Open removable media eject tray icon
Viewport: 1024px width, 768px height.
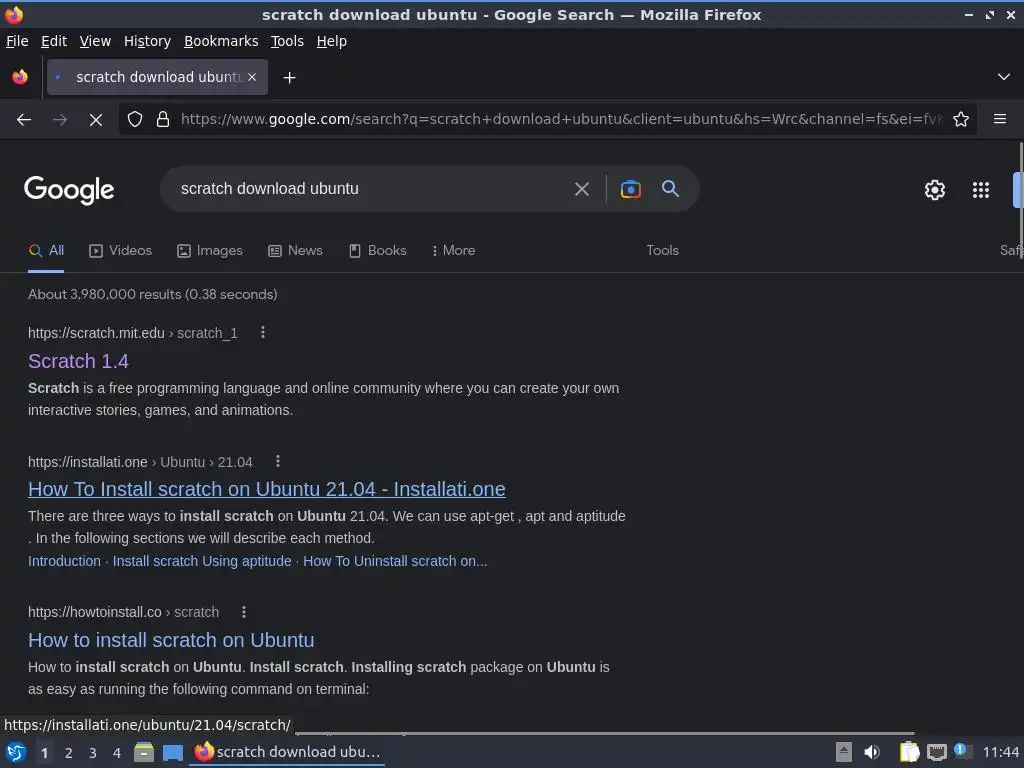pyautogui.click(x=844, y=752)
